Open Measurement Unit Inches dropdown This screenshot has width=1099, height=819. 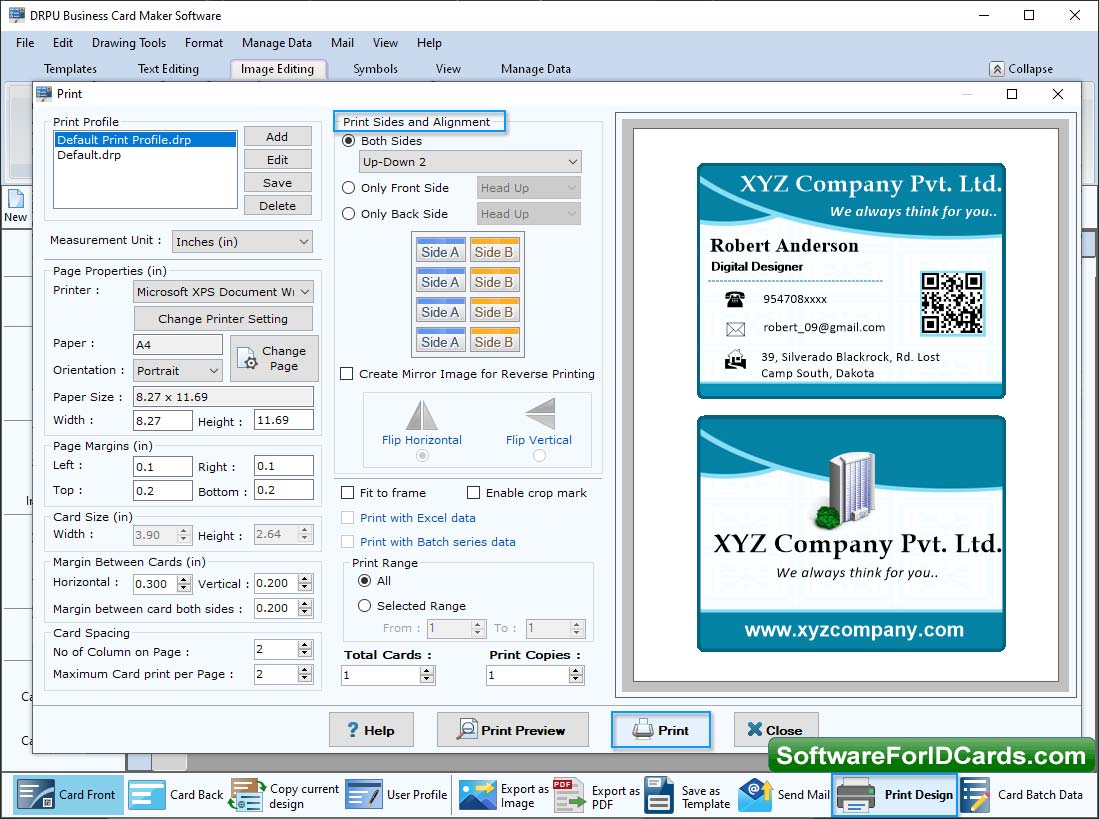[242, 242]
